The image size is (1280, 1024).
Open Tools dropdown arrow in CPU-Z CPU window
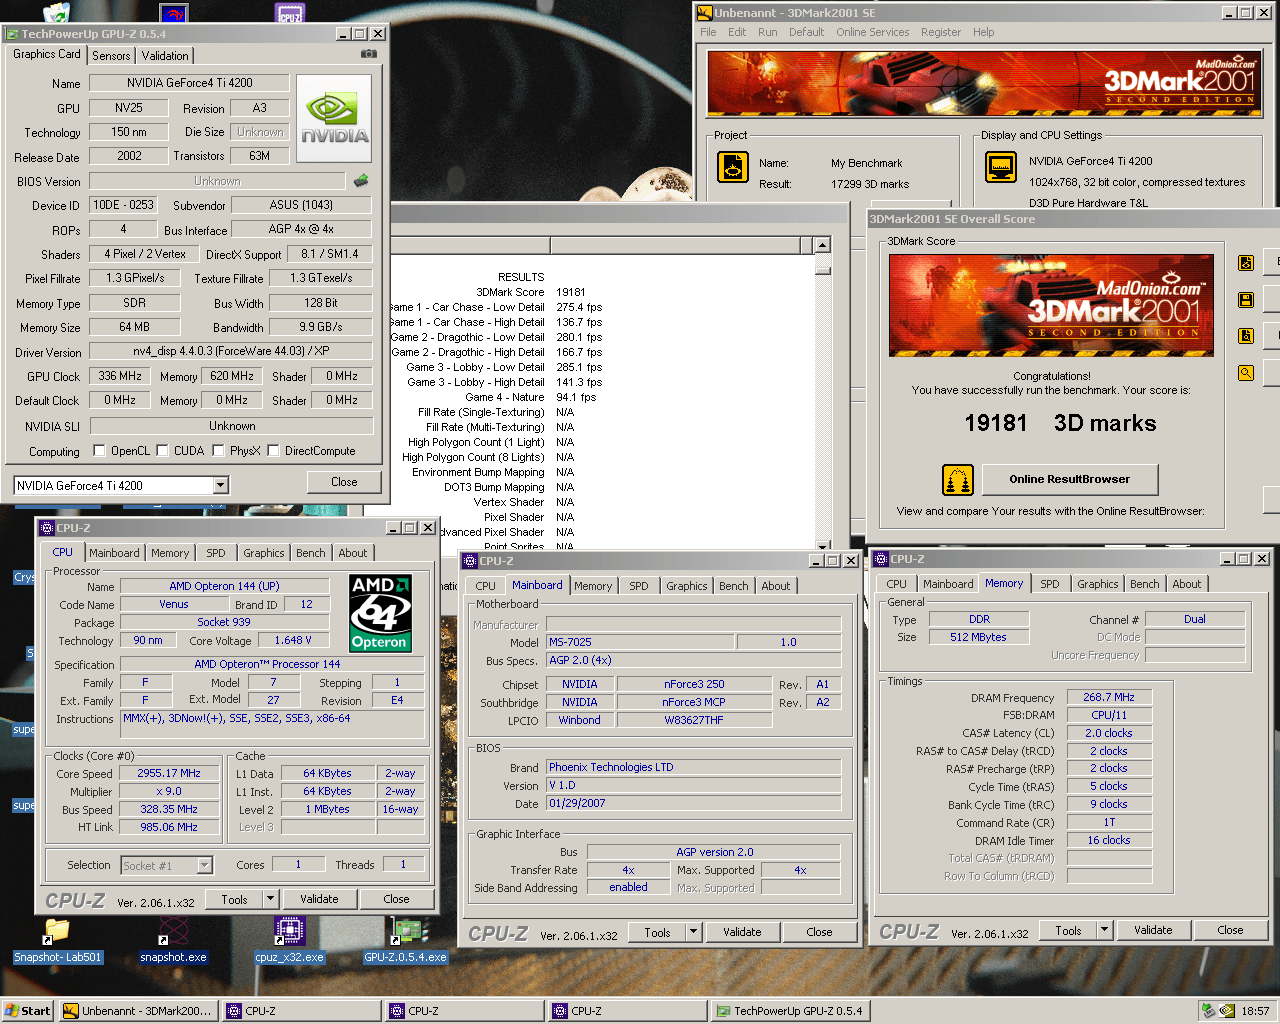point(270,899)
